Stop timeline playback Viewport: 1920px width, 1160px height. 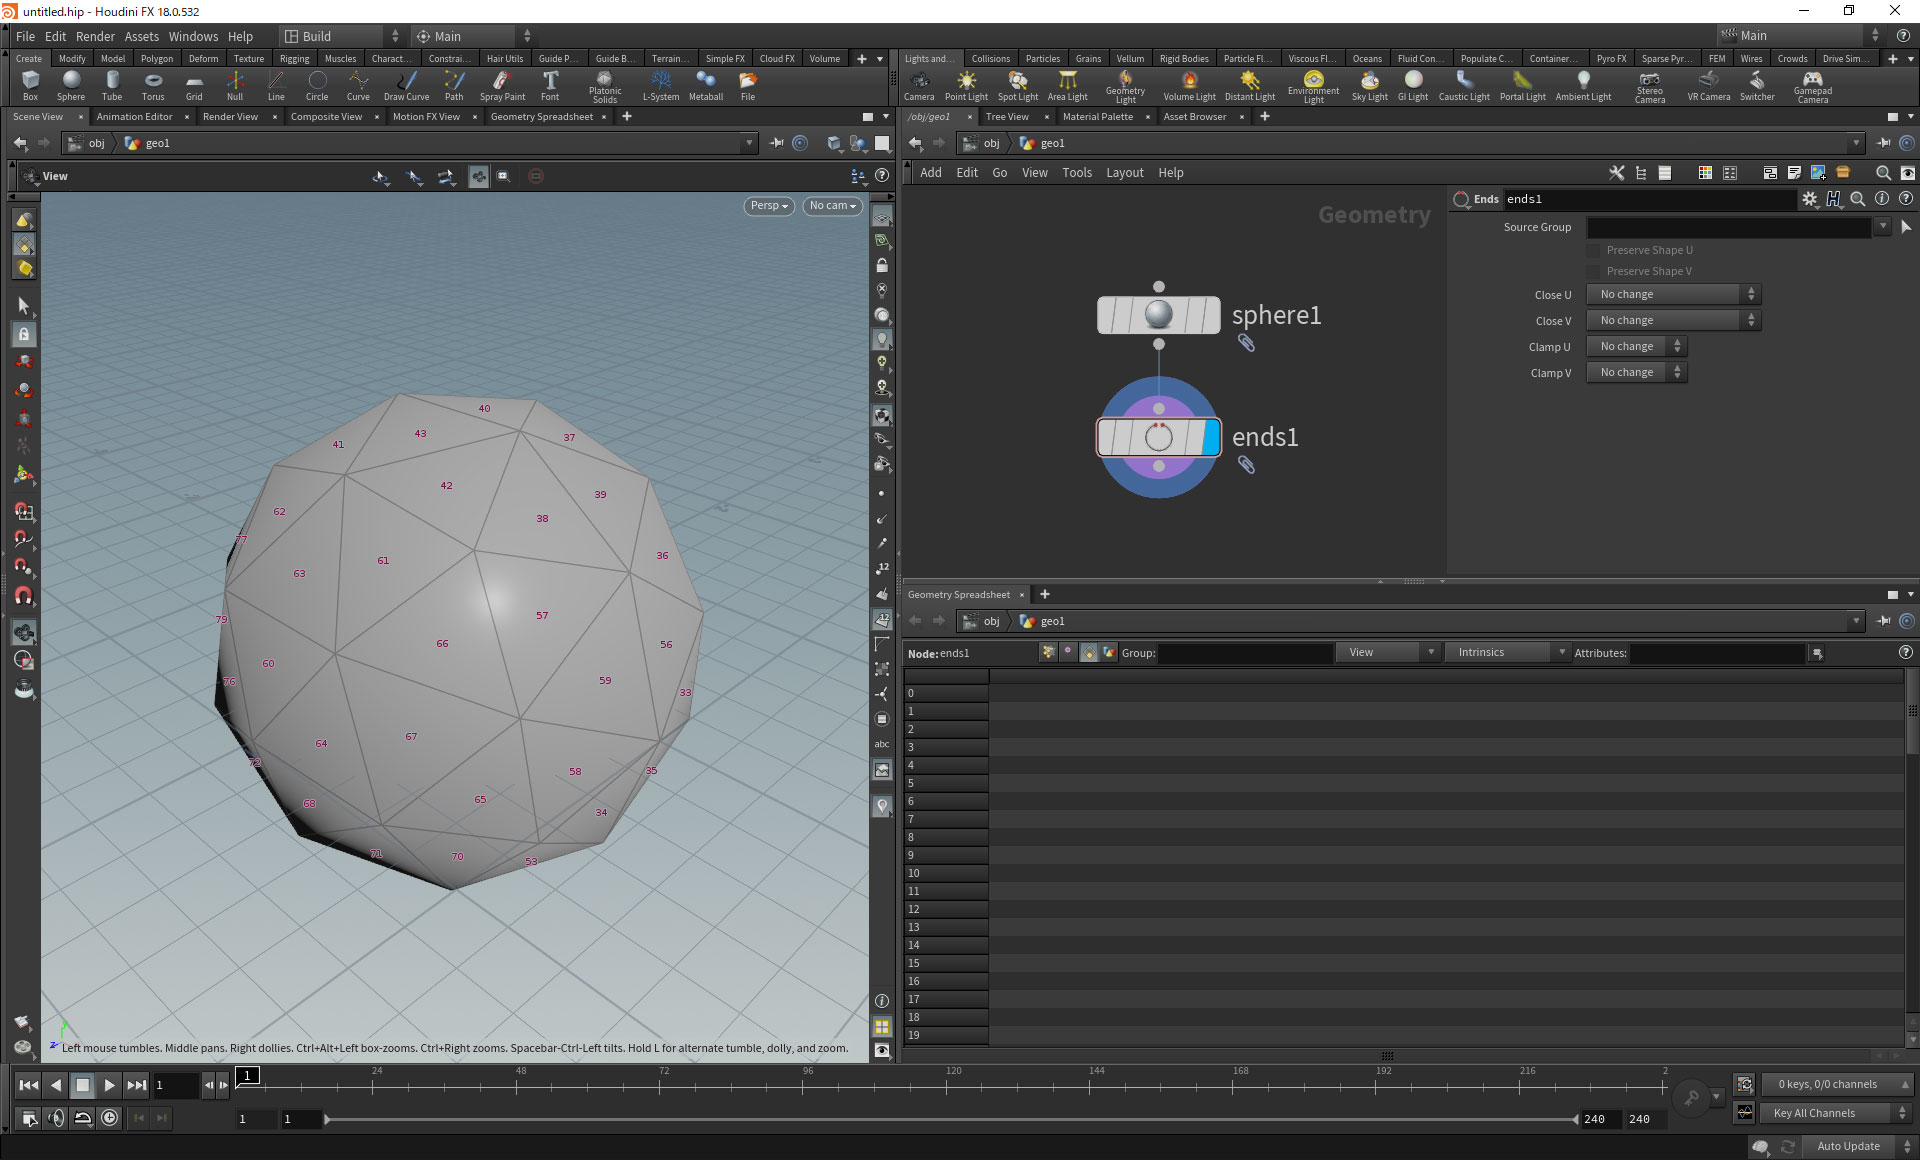83,1085
